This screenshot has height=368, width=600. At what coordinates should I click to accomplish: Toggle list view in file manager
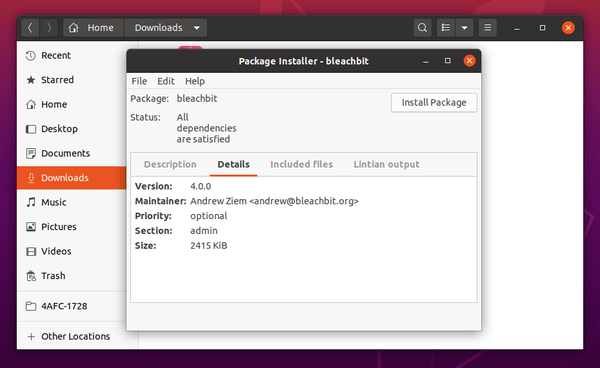coord(446,28)
